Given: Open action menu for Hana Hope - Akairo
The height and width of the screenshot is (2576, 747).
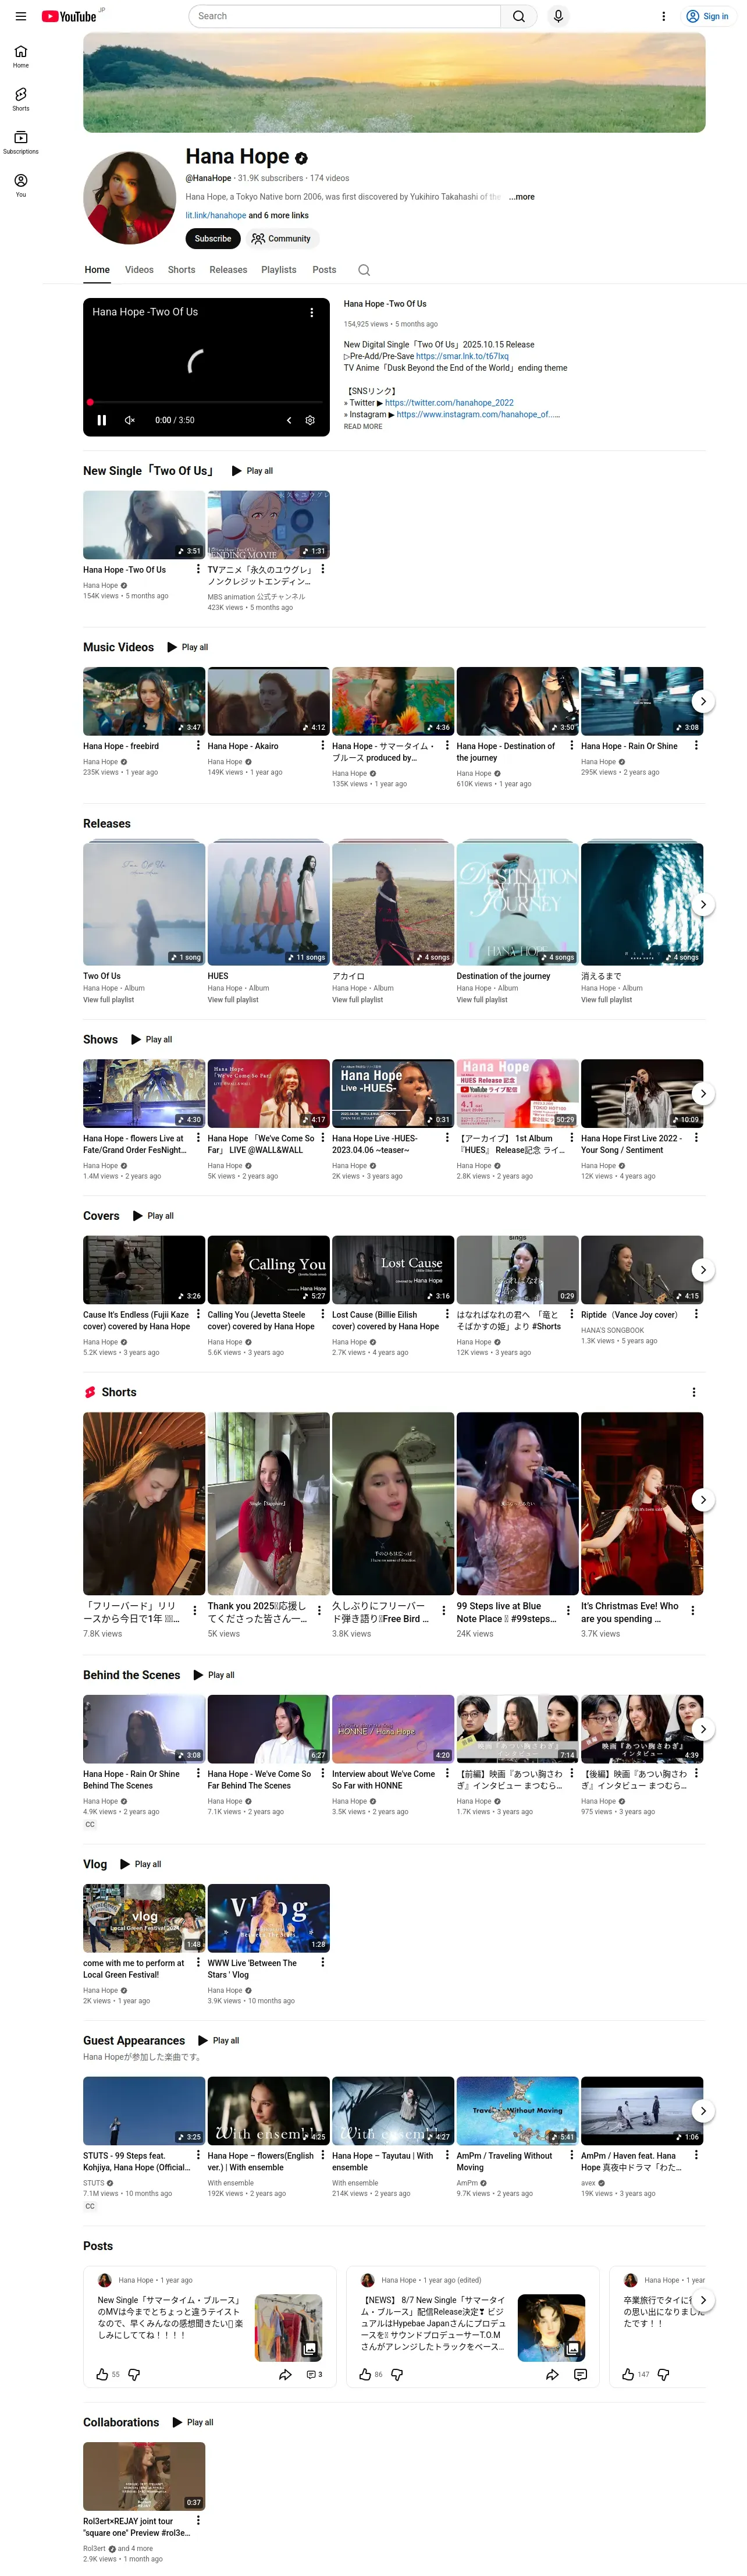Looking at the screenshot, I should [x=322, y=745].
